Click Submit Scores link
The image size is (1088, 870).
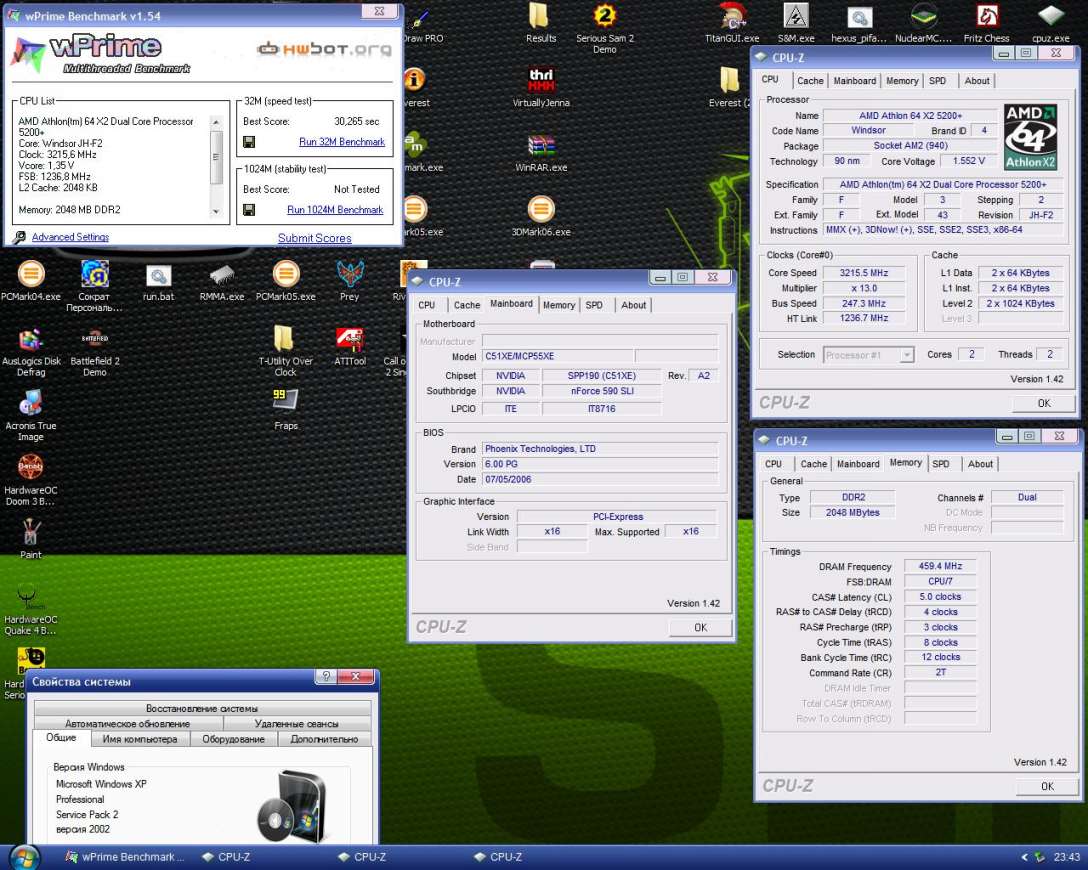point(314,238)
